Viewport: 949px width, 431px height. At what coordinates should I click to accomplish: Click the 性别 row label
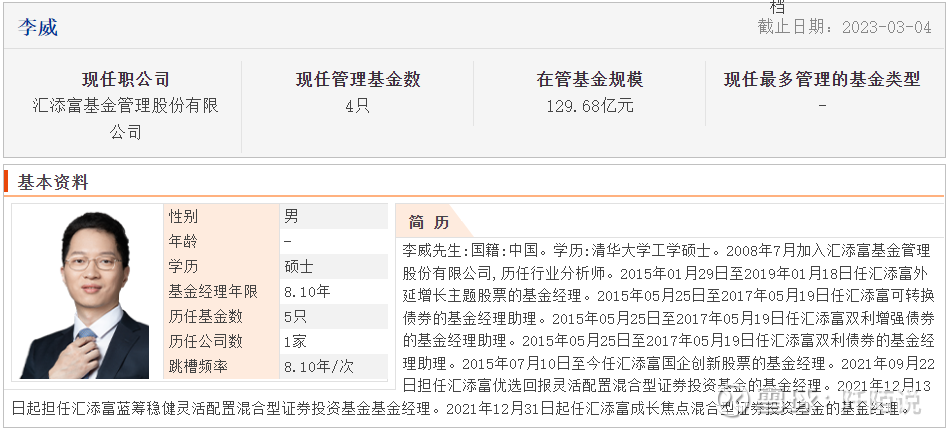pyautogui.click(x=183, y=216)
